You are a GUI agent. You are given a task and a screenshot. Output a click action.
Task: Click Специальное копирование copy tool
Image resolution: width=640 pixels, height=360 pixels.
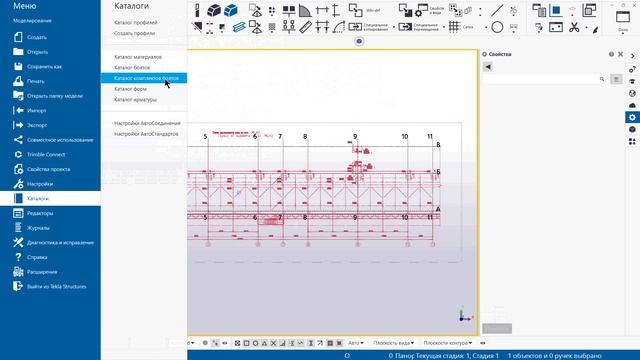pyautogui.click(x=369, y=27)
